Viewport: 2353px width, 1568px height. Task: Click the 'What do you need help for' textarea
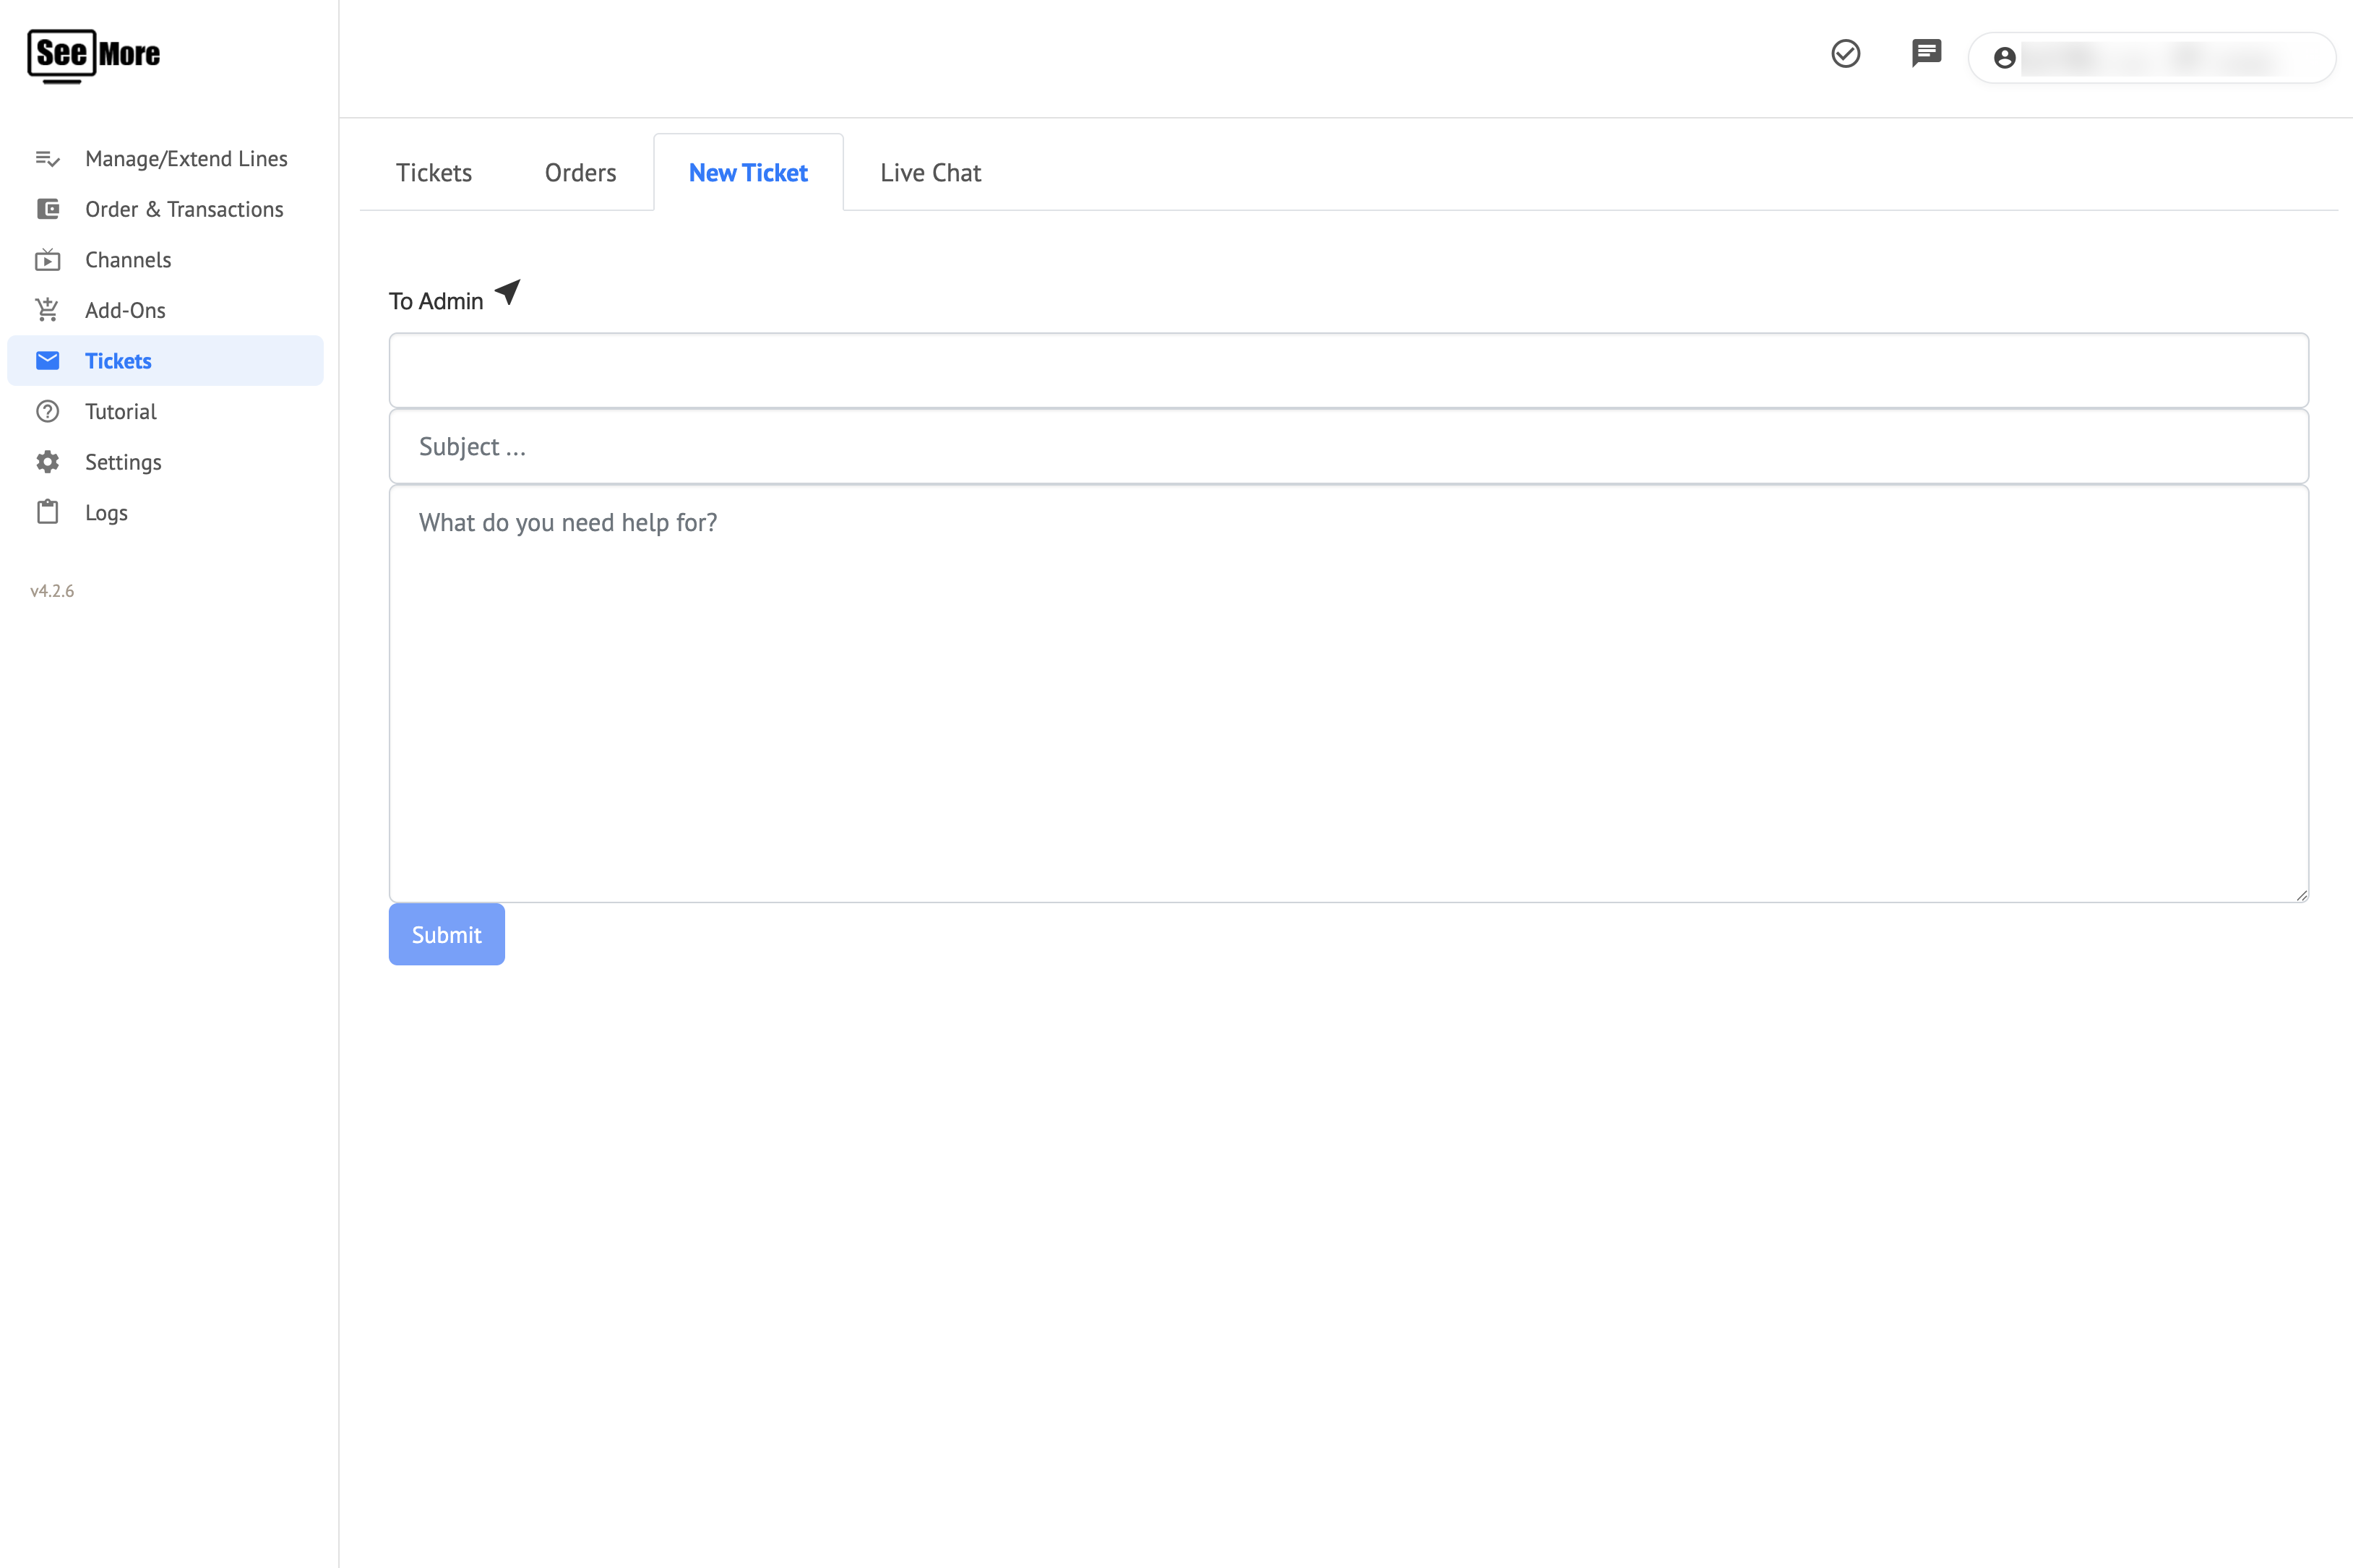click(x=1348, y=693)
